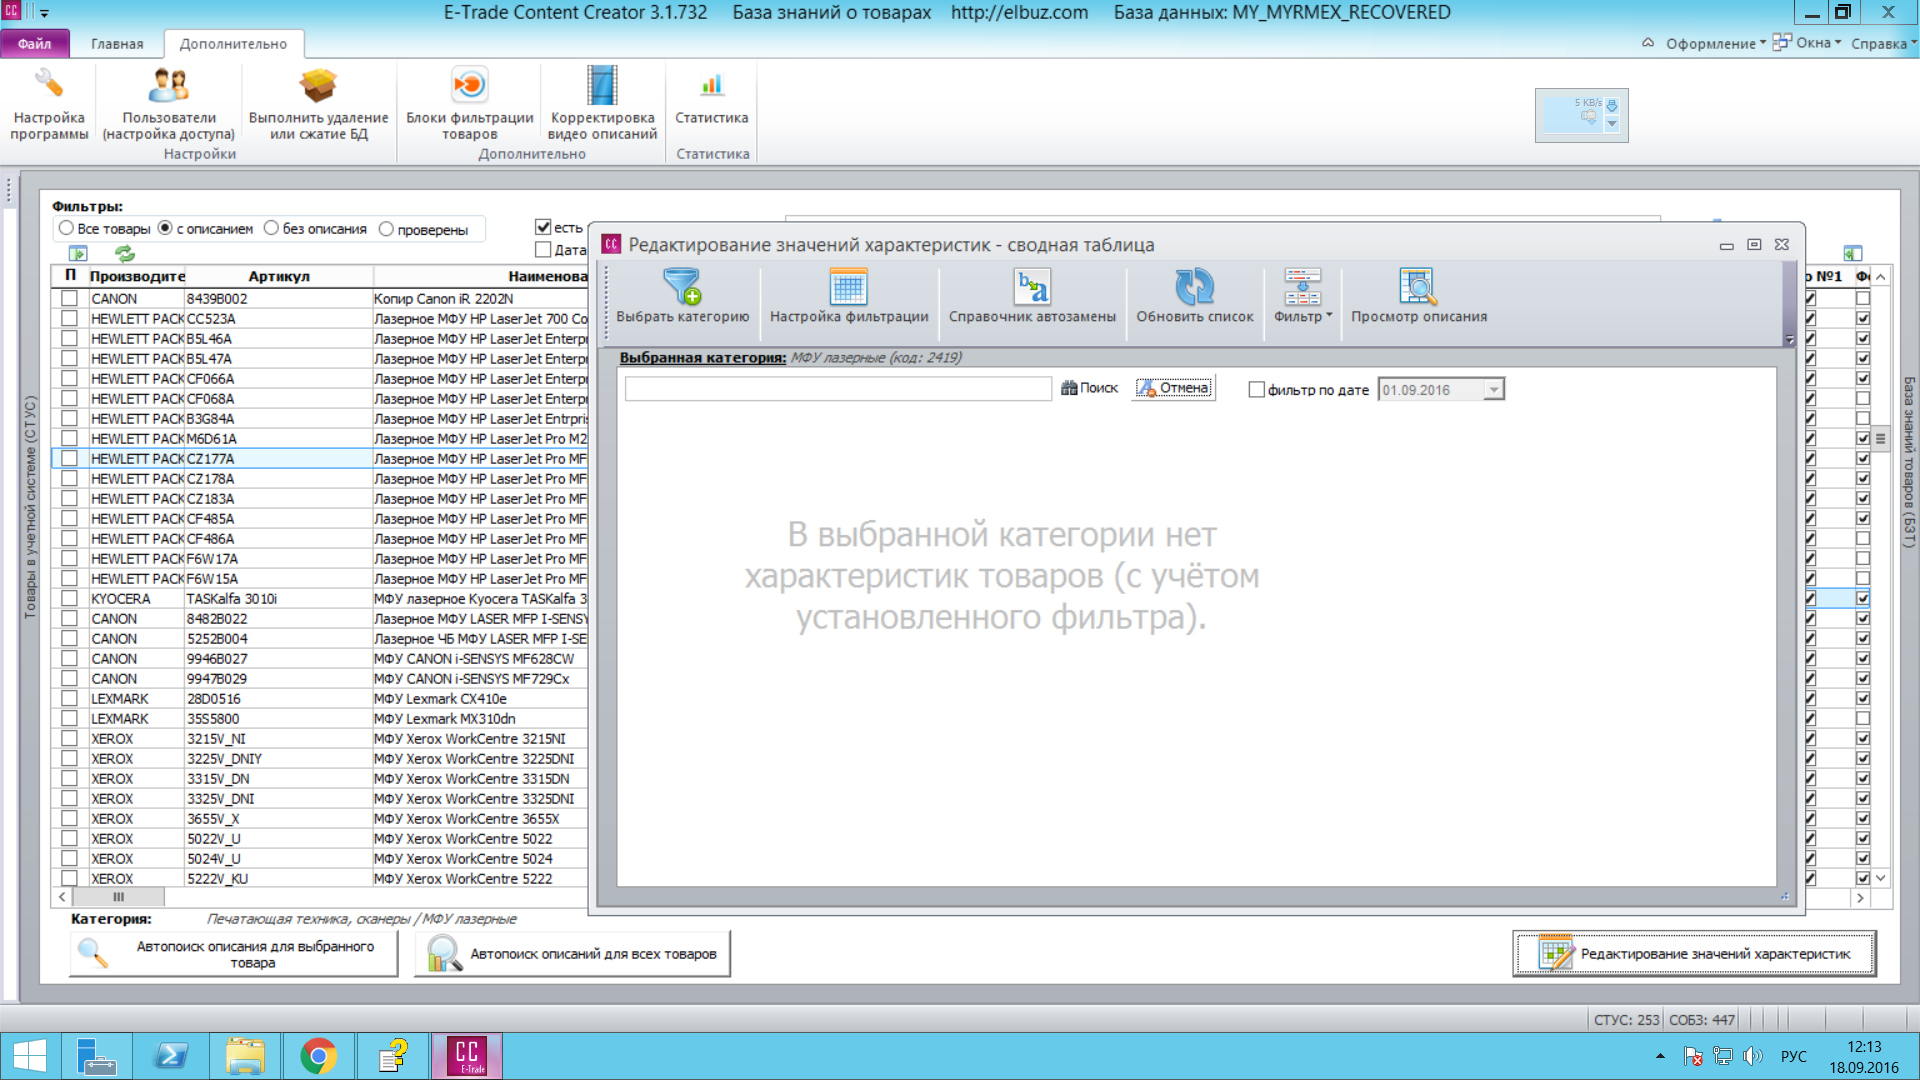1920x1080 pixels.
Task: Click the green refresh arrows under Фильтры
Action: coord(124,254)
